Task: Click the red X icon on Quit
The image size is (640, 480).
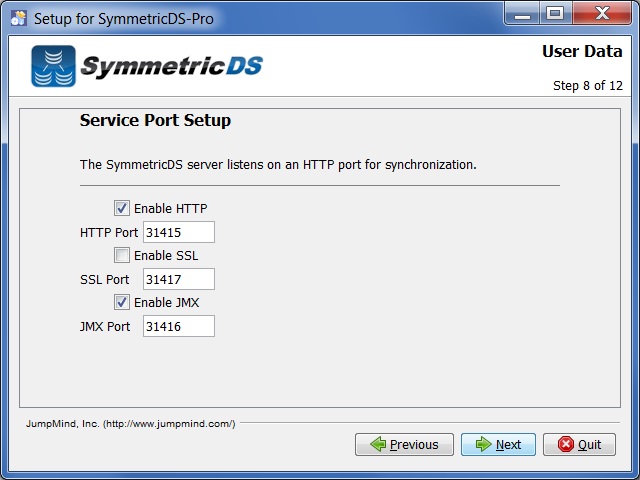Action: (x=566, y=444)
